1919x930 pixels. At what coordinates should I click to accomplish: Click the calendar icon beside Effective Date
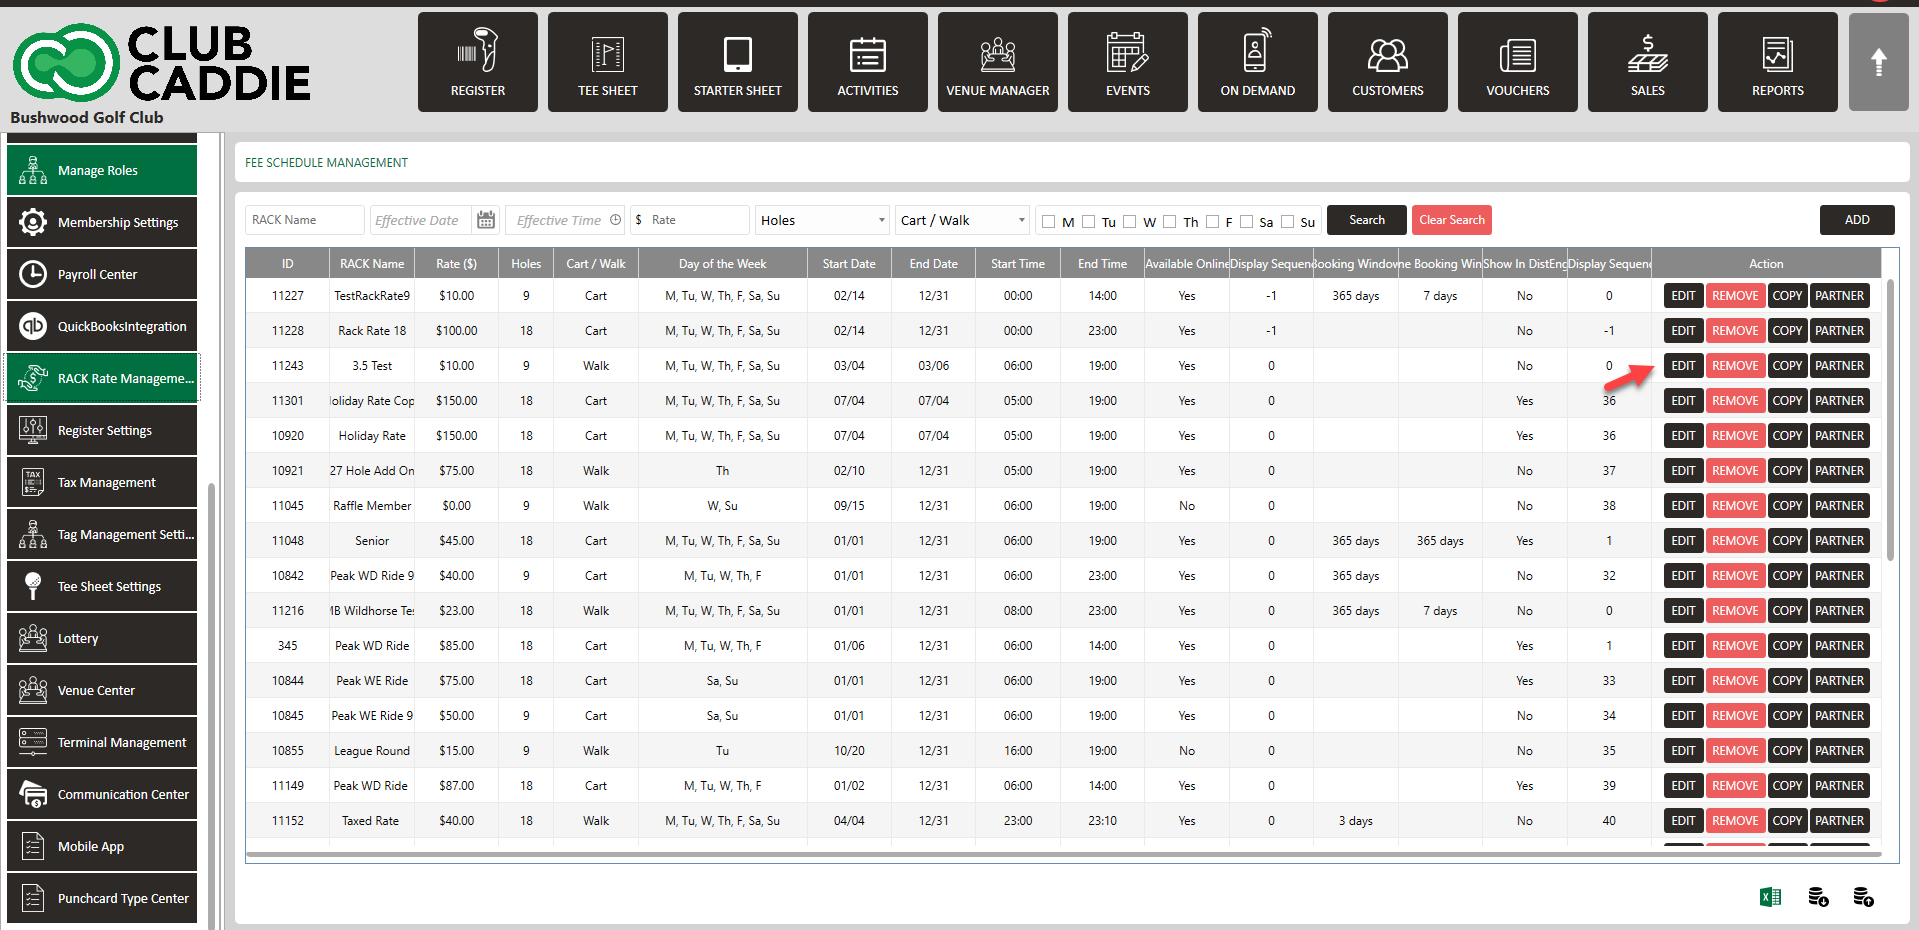tap(486, 220)
